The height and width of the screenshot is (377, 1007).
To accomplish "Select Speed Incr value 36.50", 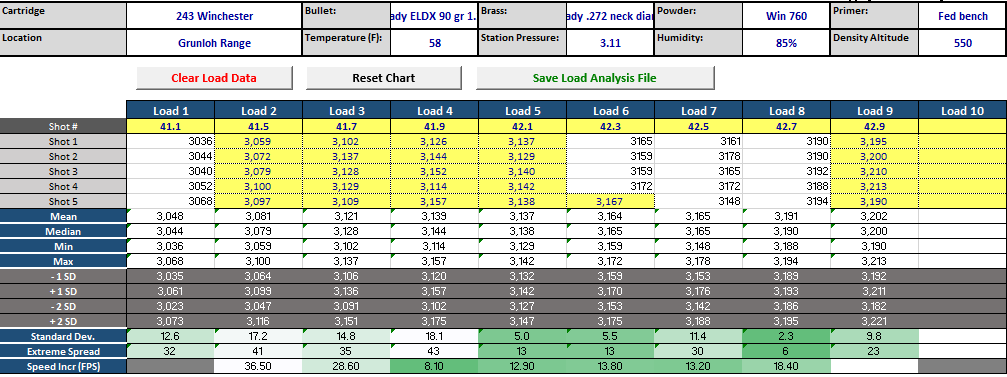I will 258,366.
